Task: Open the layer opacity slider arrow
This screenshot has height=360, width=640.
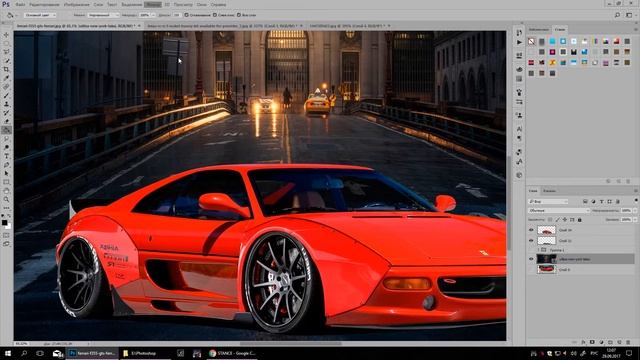Action: pyautogui.click(x=635, y=211)
